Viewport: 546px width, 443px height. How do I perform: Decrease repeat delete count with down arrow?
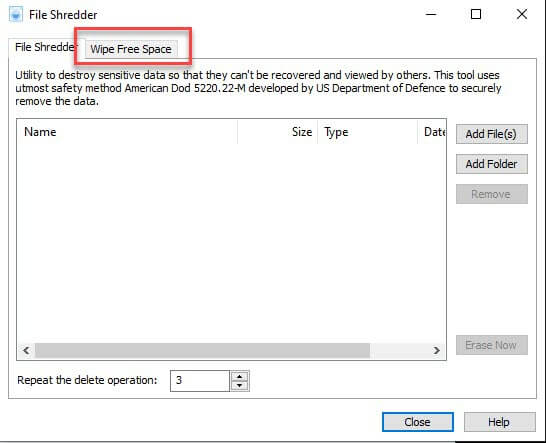(240, 386)
